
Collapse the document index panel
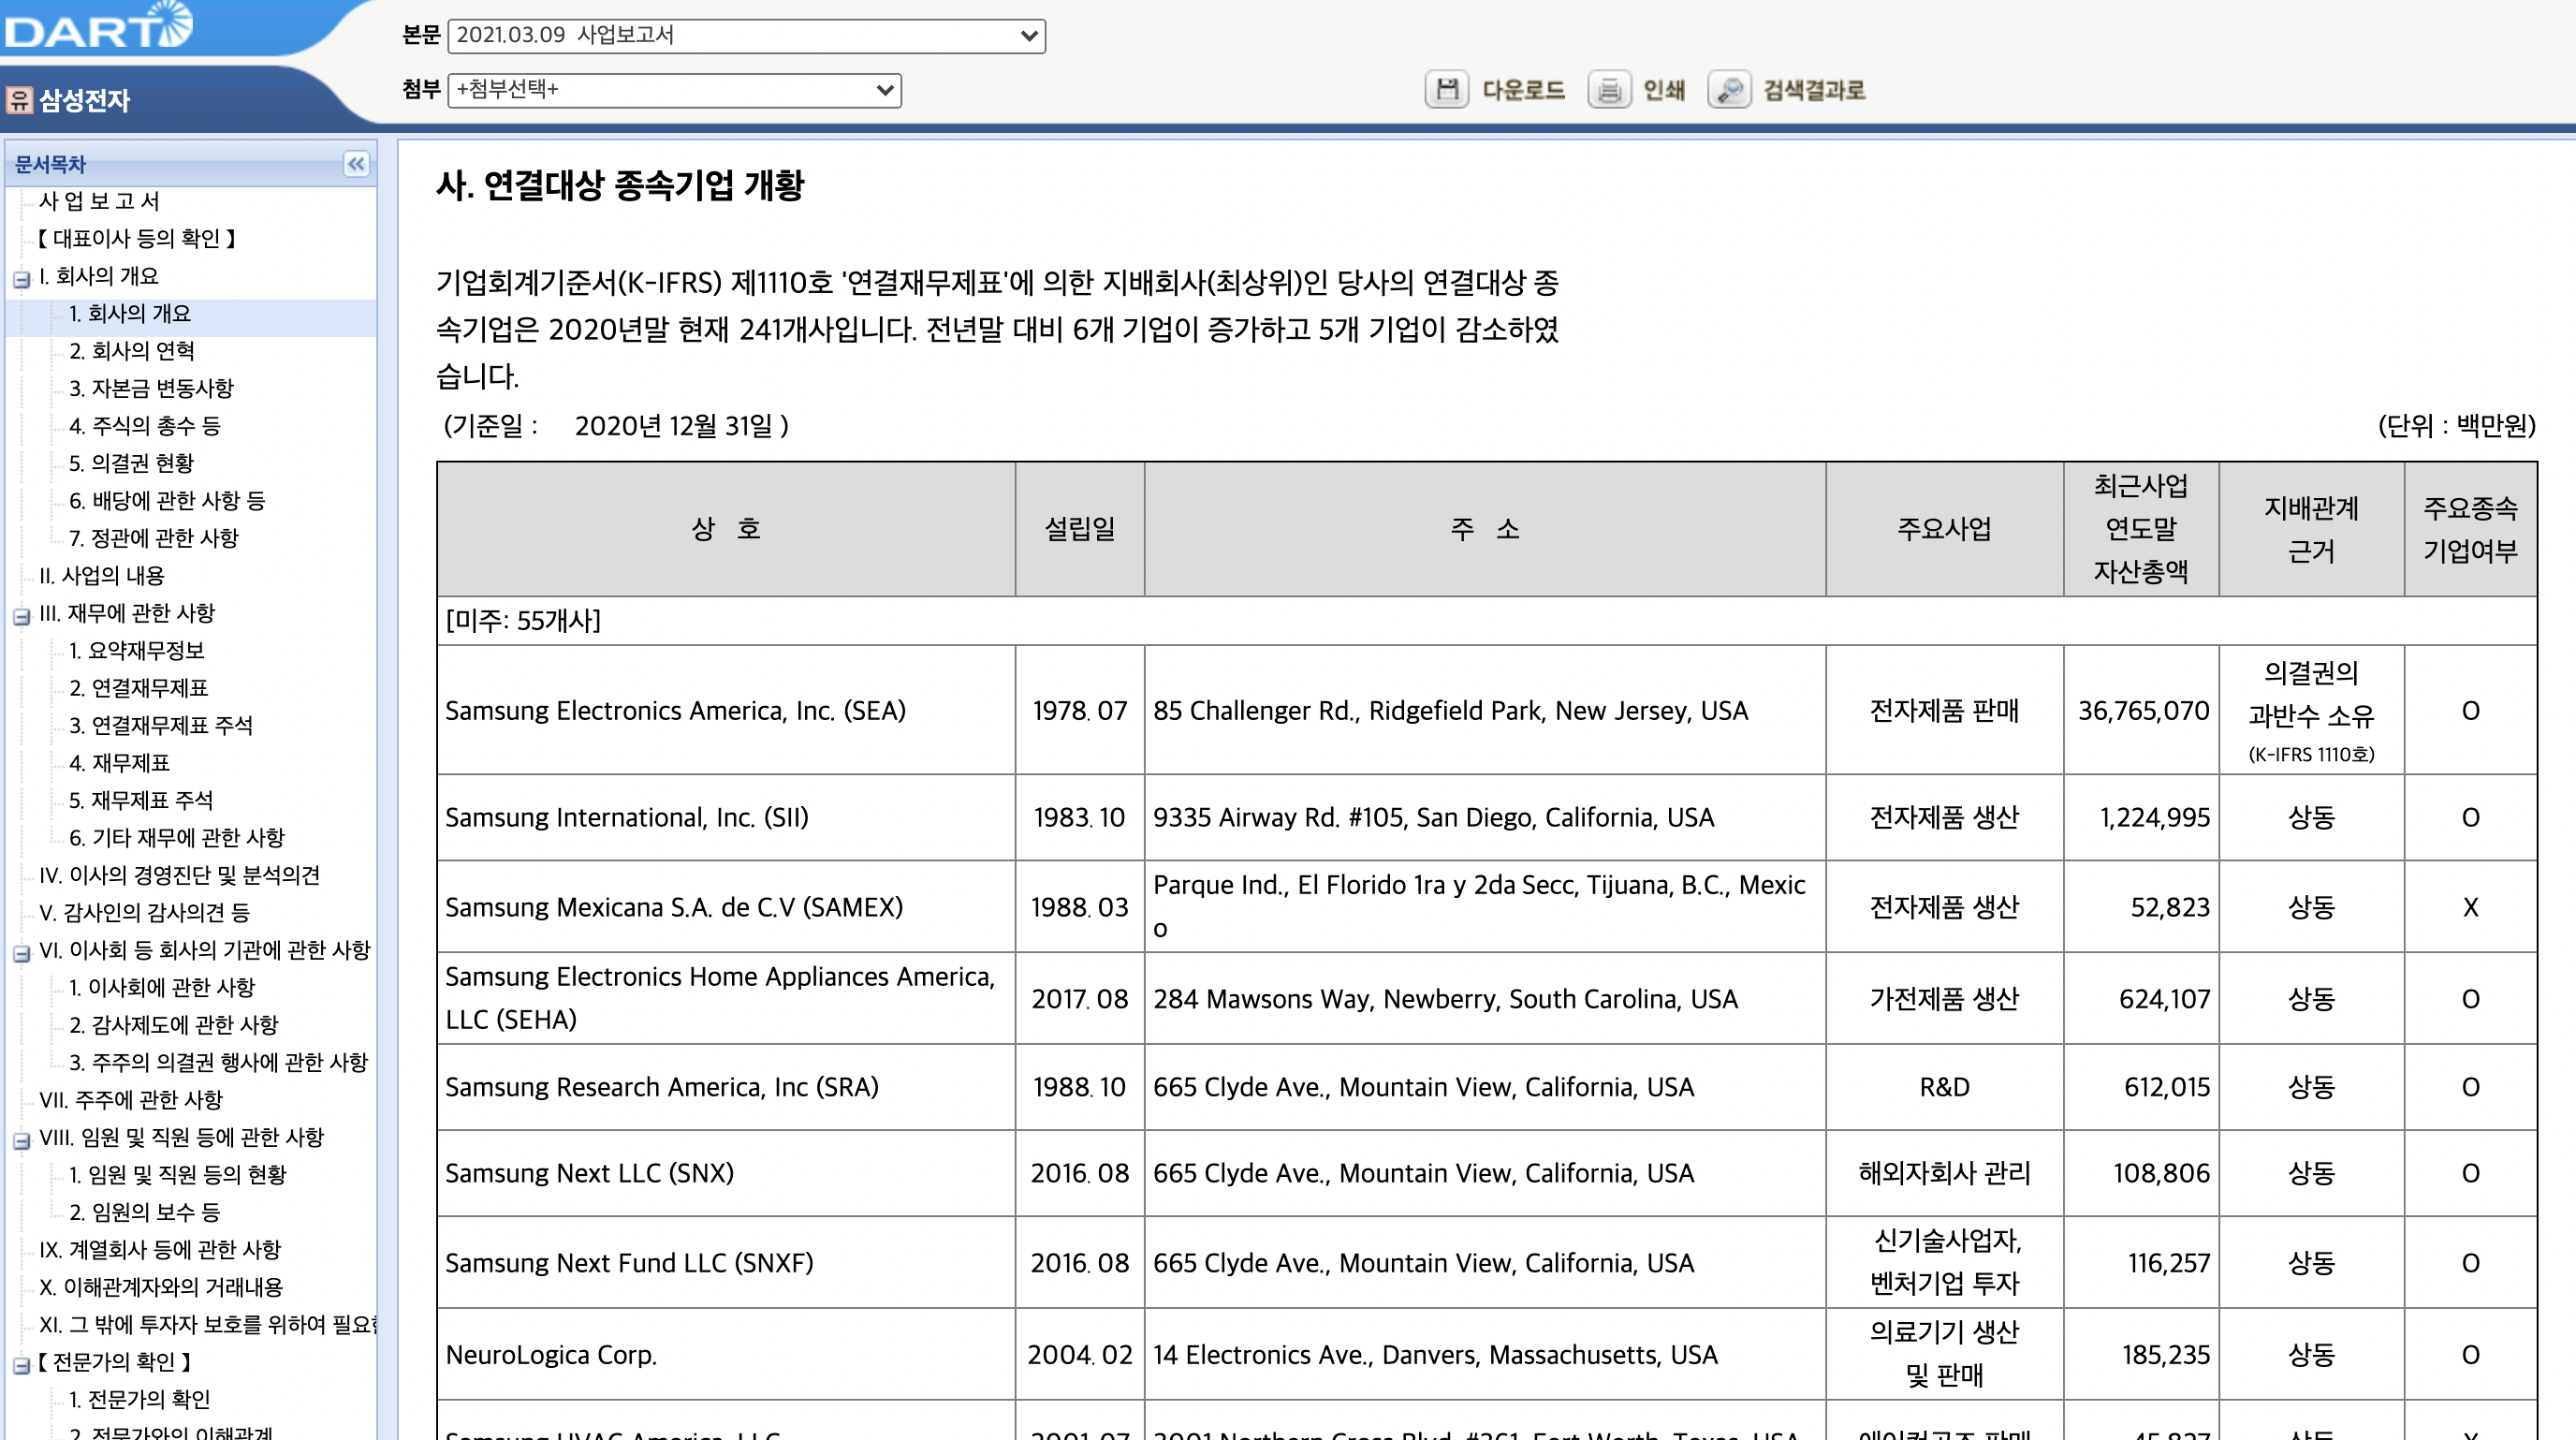(356, 164)
